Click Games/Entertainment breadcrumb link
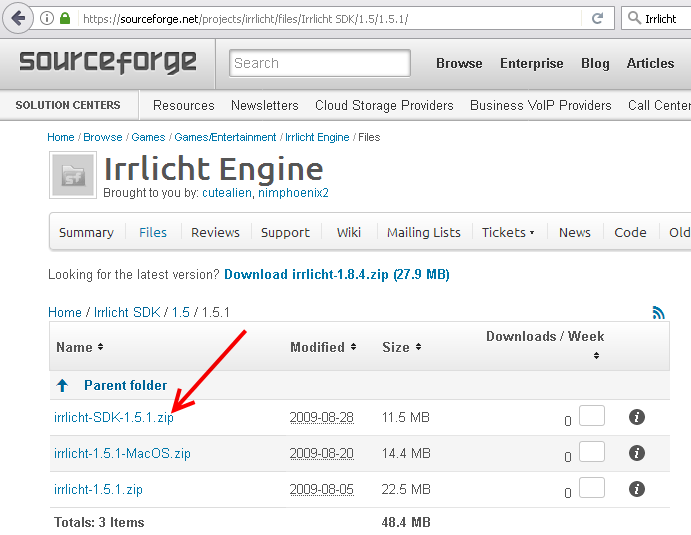This screenshot has width=691, height=535. (x=225, y=137)
